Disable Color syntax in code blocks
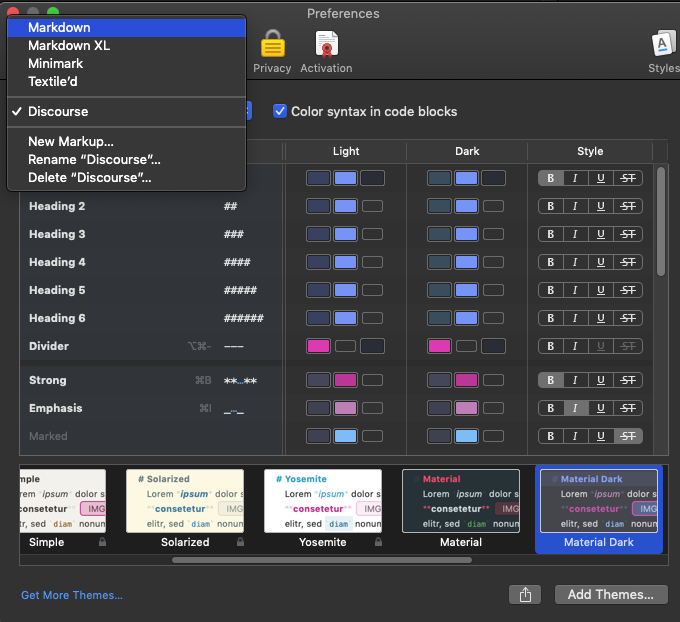This screenshot has height=622, width=680. point(281,111)
